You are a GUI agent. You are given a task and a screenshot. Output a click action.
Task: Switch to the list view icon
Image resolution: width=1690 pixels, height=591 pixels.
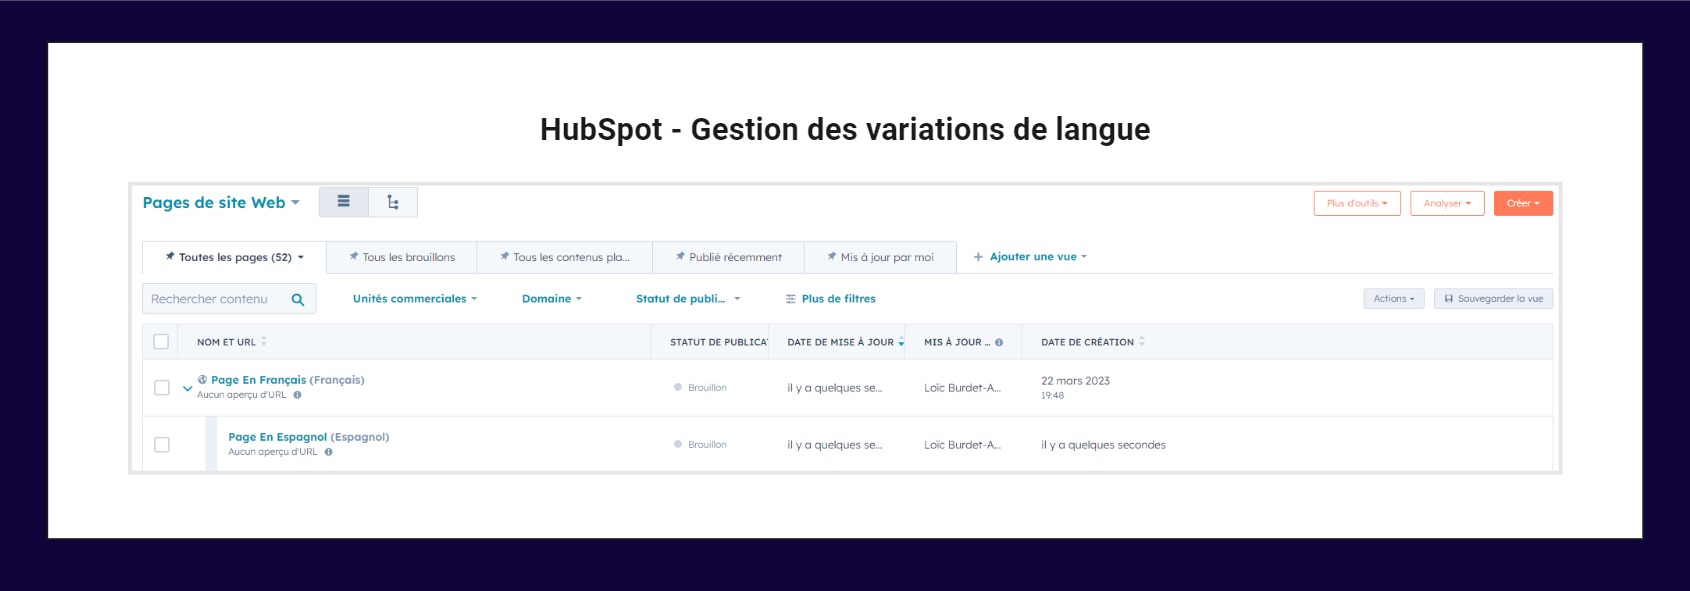[x=344, y=202]
